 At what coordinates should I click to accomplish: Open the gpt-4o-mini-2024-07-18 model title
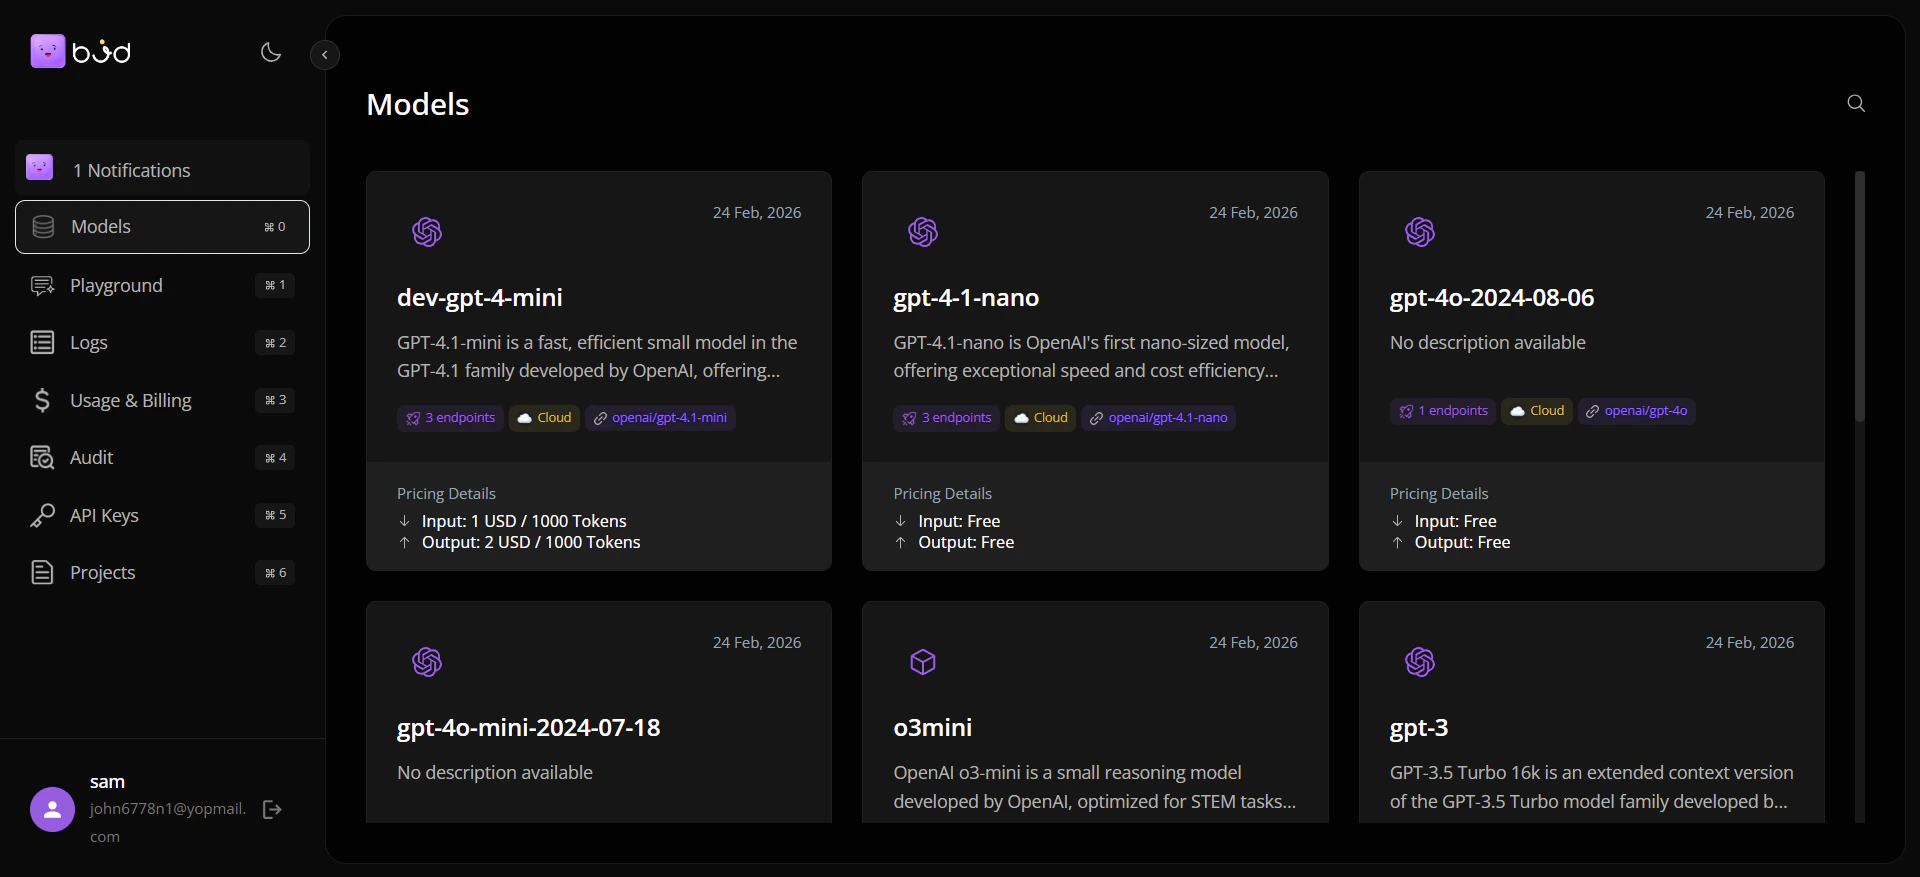529,728
